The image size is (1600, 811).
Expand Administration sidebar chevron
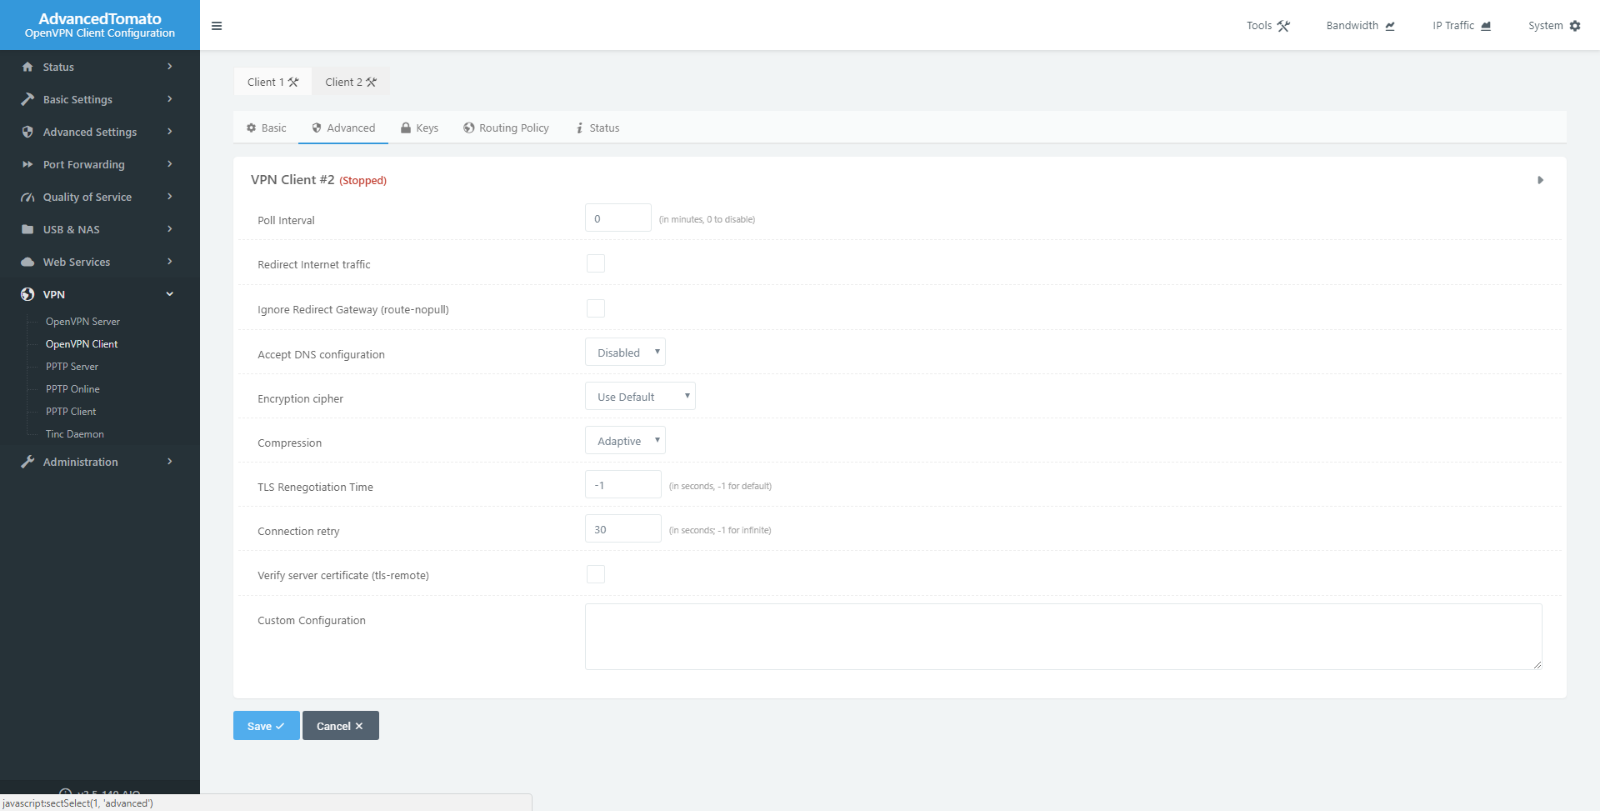click(170, 462)
